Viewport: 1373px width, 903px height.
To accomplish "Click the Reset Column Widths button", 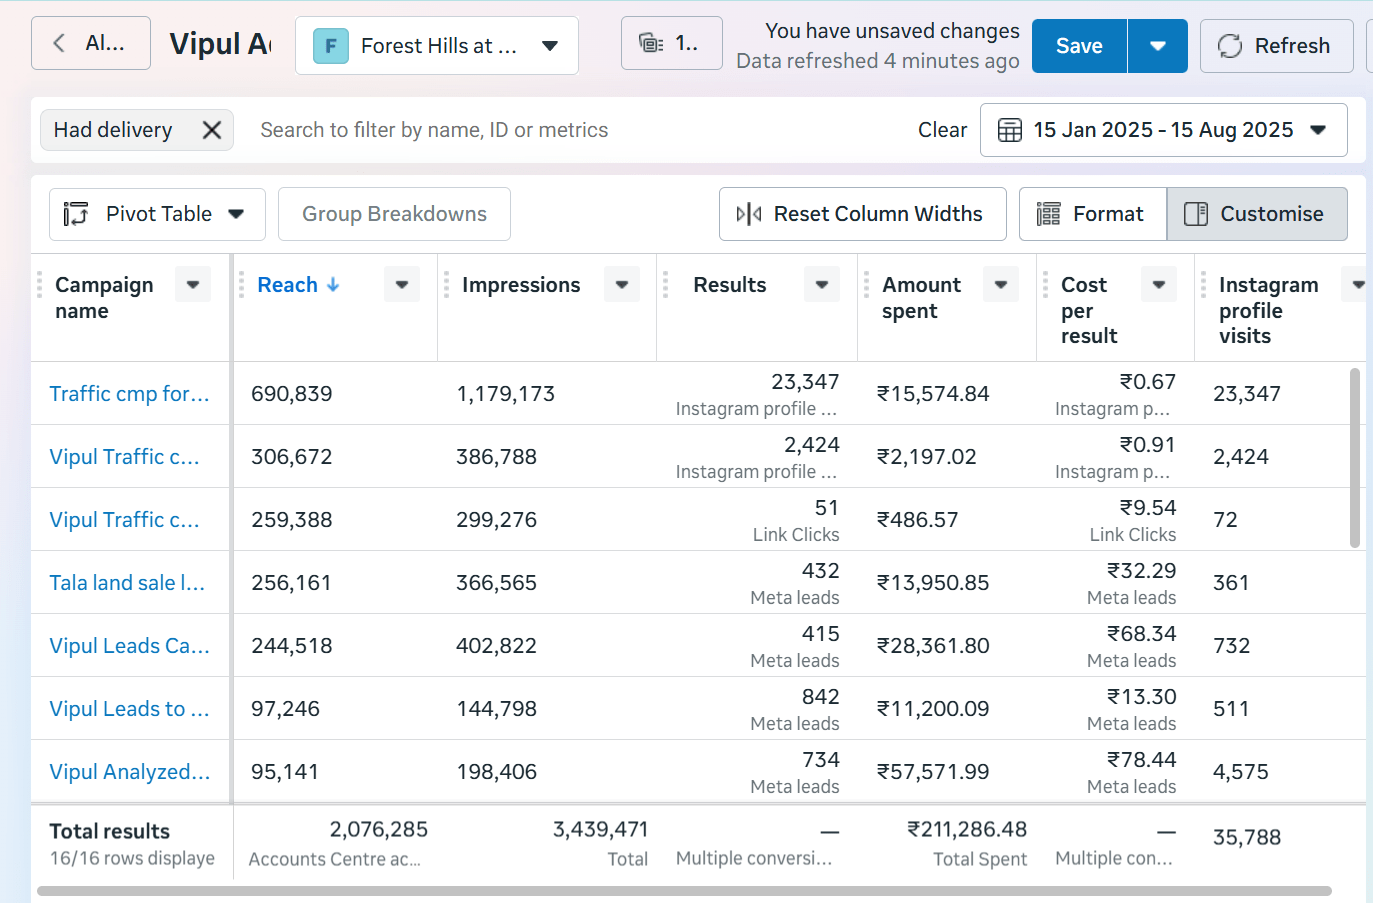I will pos(862,214).
